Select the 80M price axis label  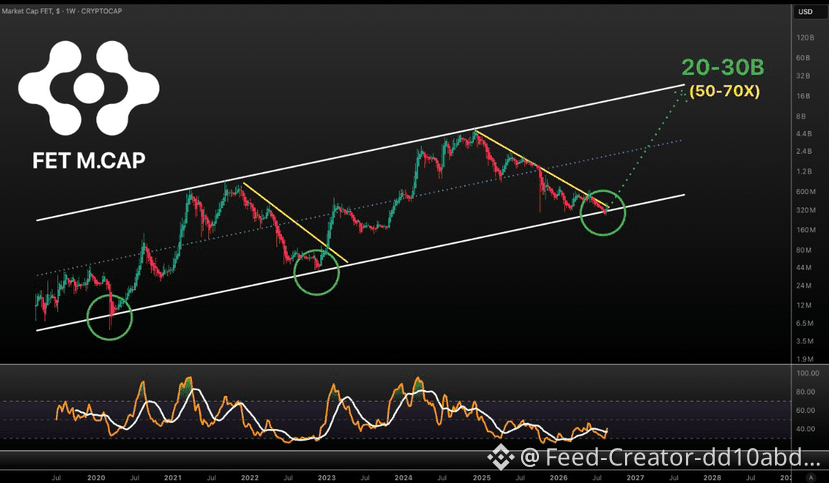[x=804, y=250]
